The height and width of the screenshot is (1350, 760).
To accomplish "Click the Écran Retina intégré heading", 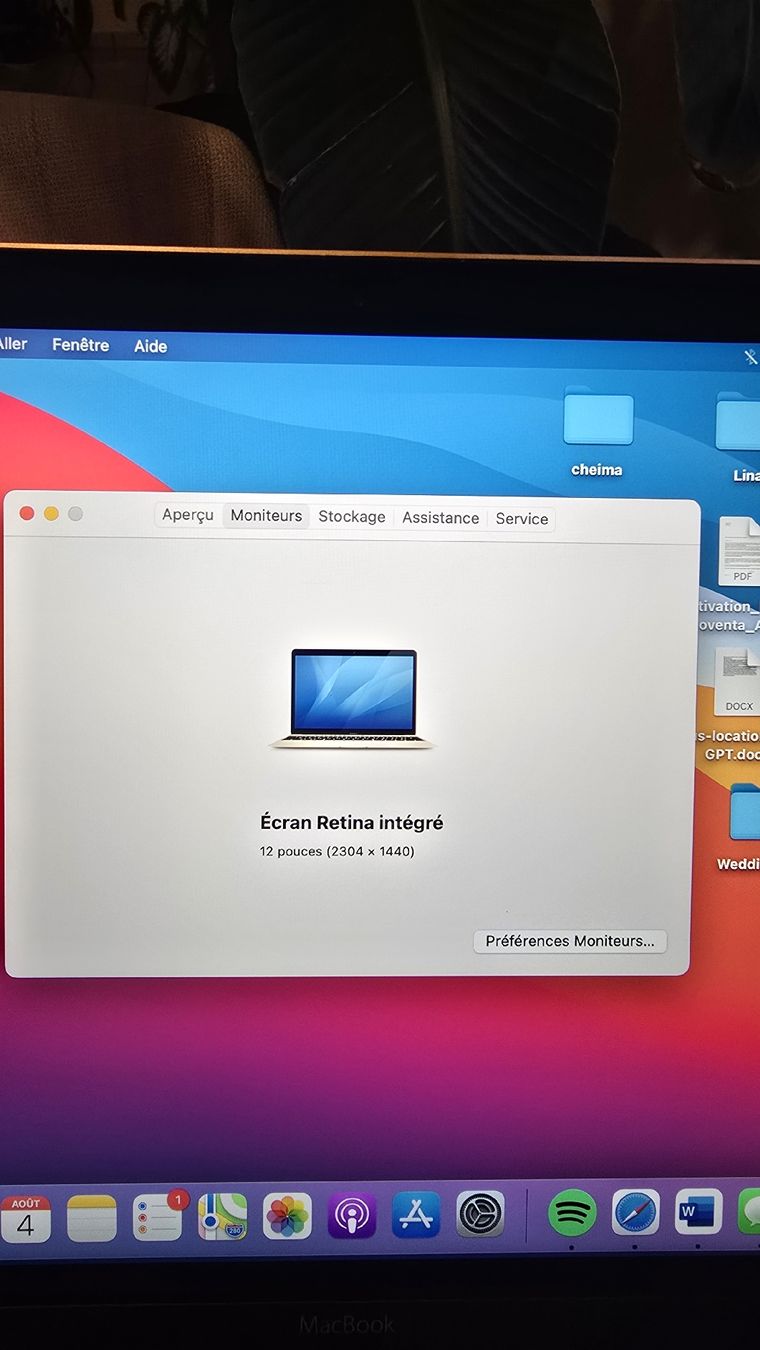I will tap(351, 823).
